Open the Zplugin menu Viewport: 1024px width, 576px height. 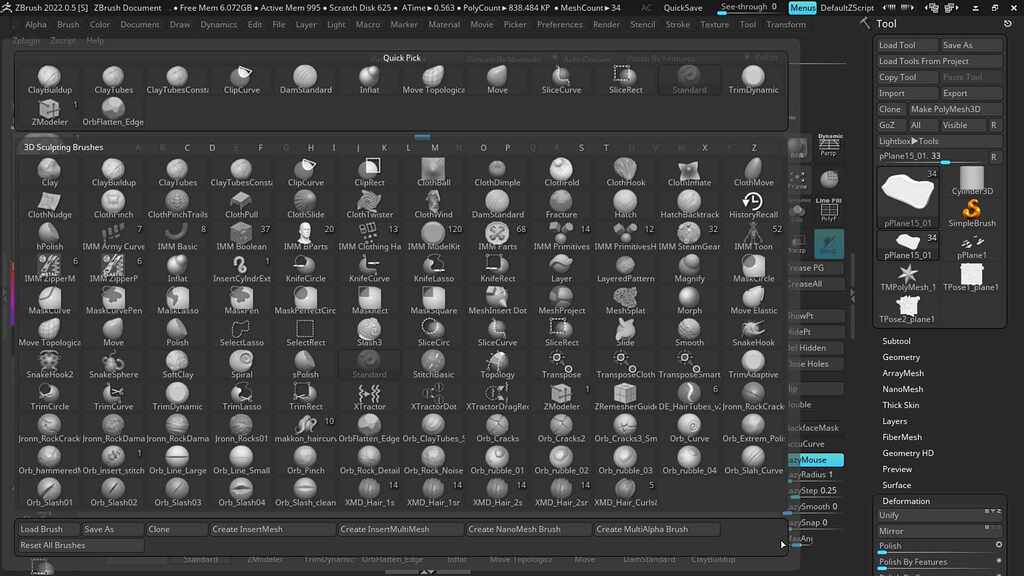pos(23,41)
